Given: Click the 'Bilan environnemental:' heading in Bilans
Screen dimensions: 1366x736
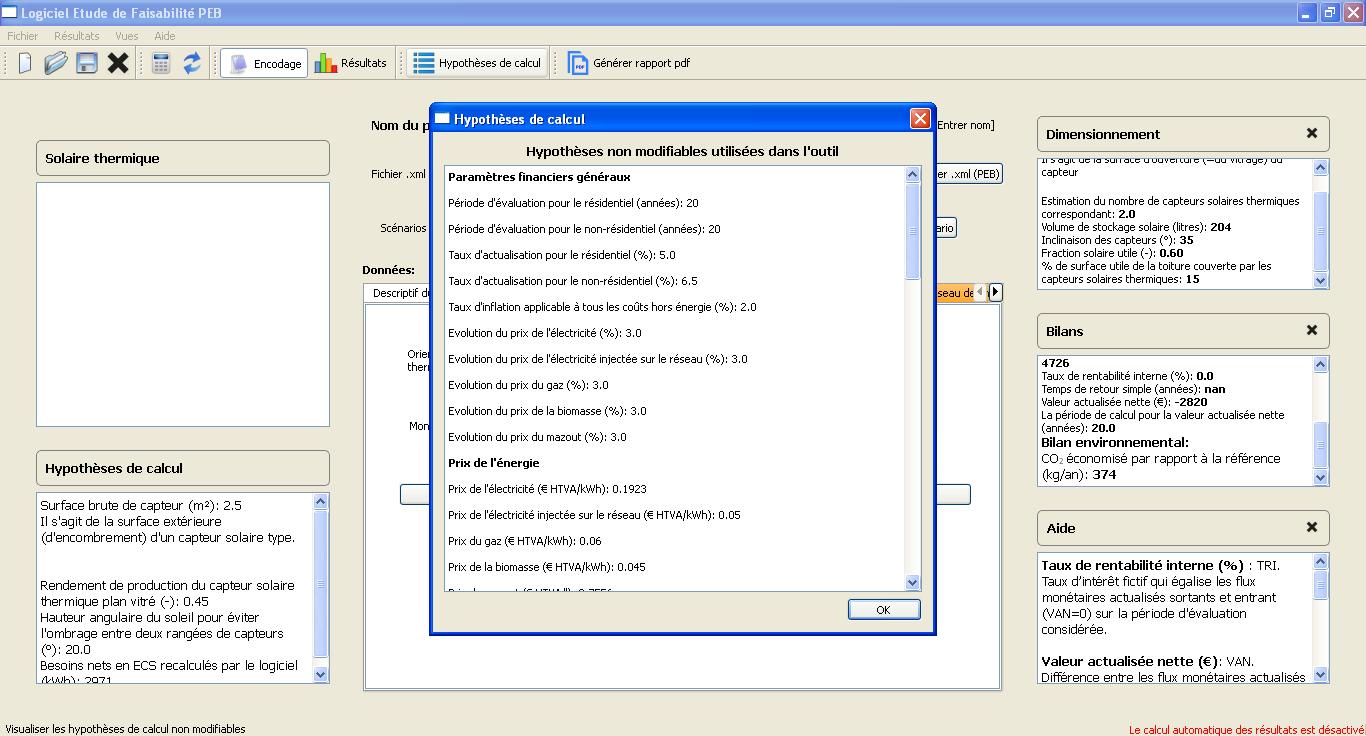Looking at the screenshot, I should [x=1115, y=442].
